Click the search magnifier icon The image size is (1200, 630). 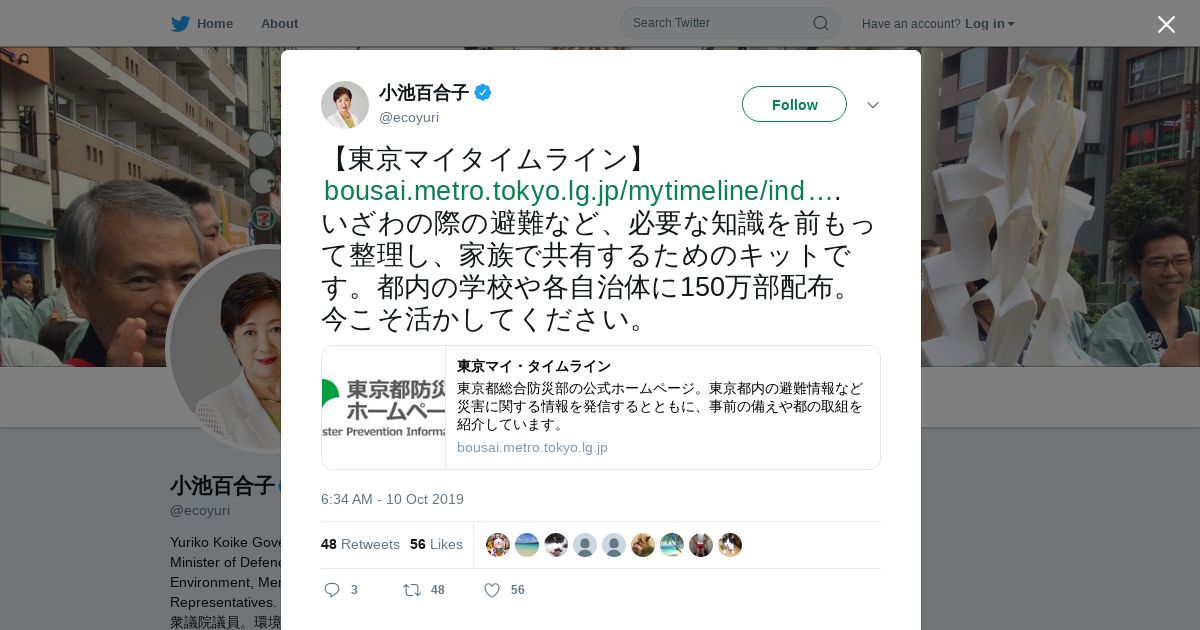tap(821, 23)
